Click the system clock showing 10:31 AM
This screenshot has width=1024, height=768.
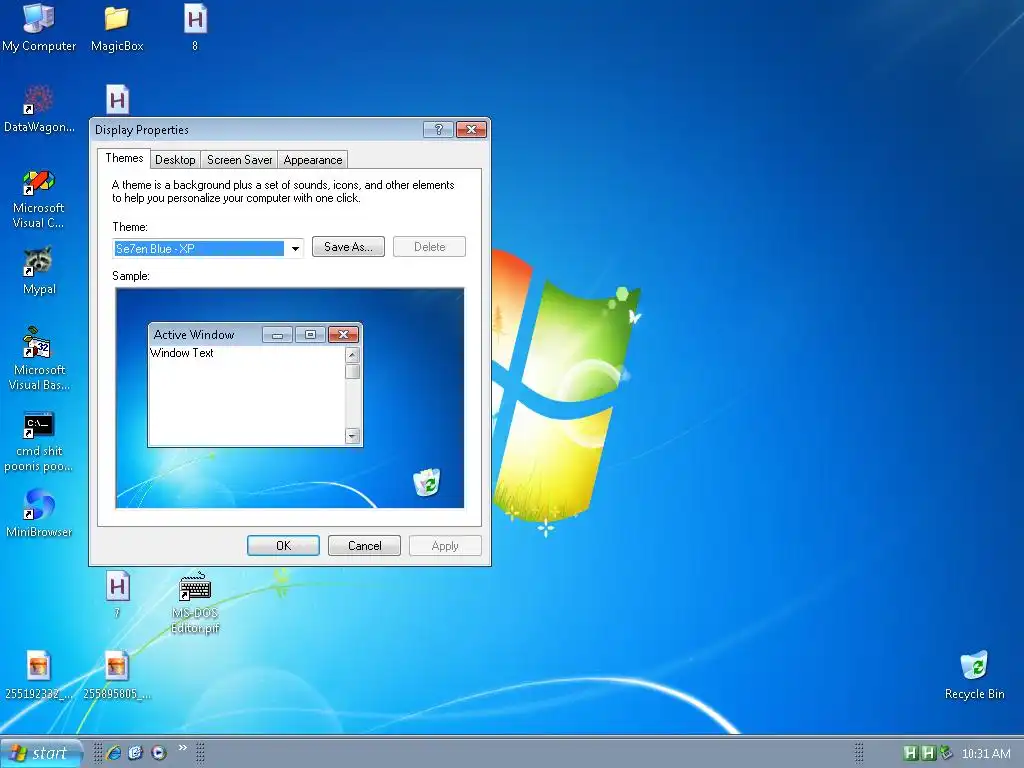pyautogui.click(x=986, y=754)
